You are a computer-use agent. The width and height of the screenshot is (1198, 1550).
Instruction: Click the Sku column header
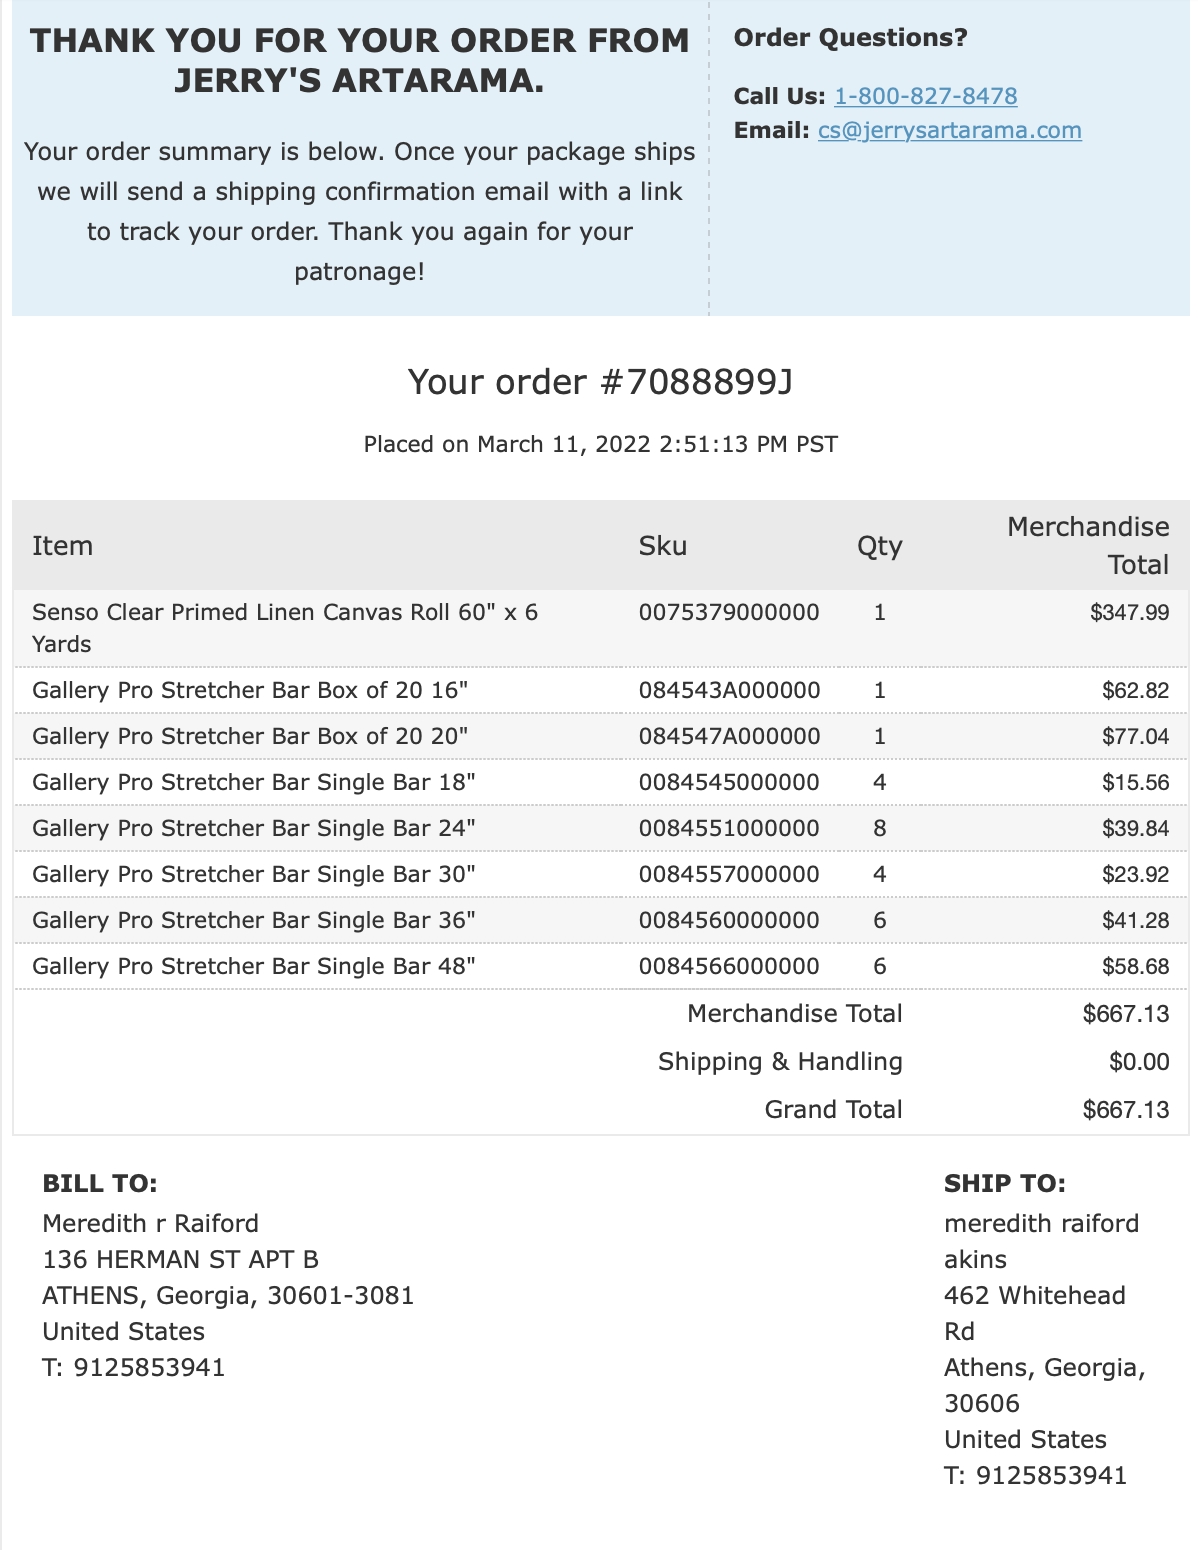(x=663, y=546)
